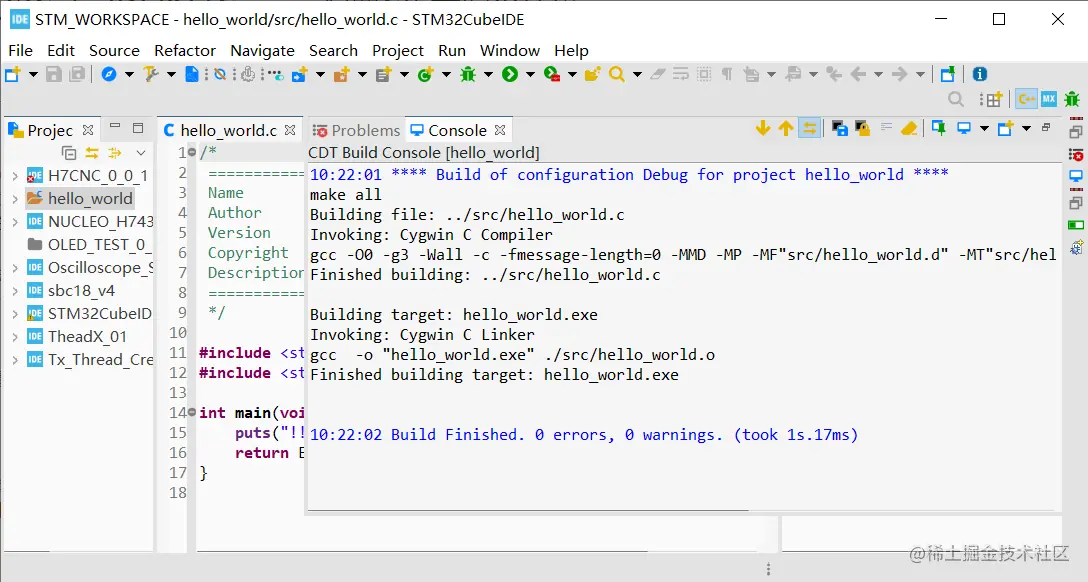Open the File menu
Image resolution: width=1088 pixels, height=582 pixels.
pyautogui.click(x=20, y=51)
